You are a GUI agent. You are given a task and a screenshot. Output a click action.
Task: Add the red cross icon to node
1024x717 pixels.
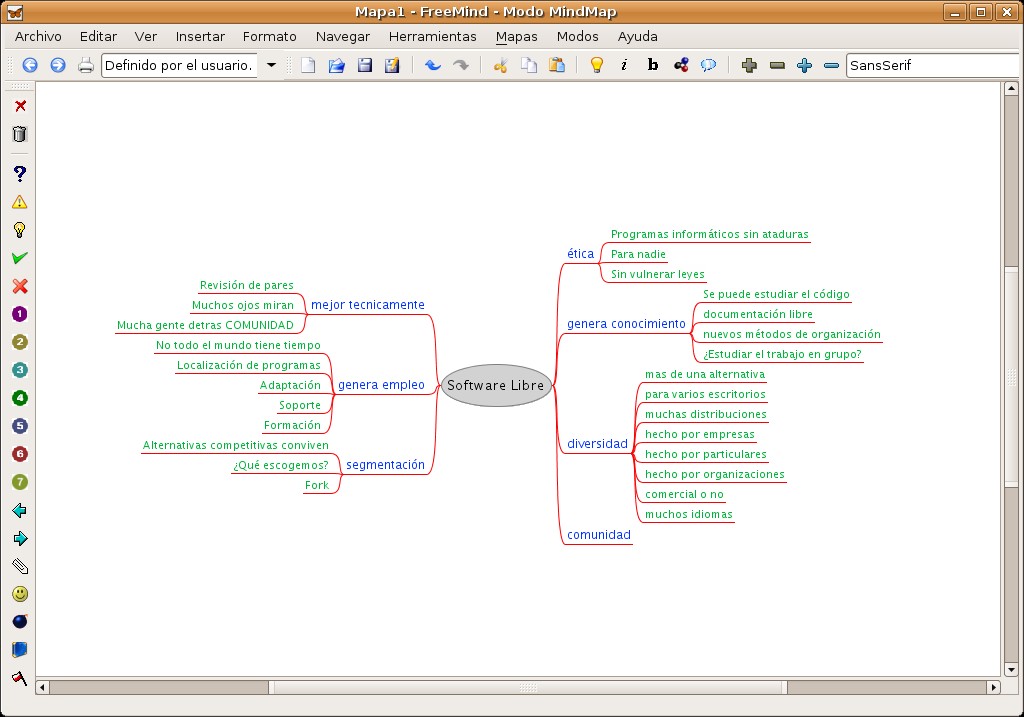[x=20, y=286]
